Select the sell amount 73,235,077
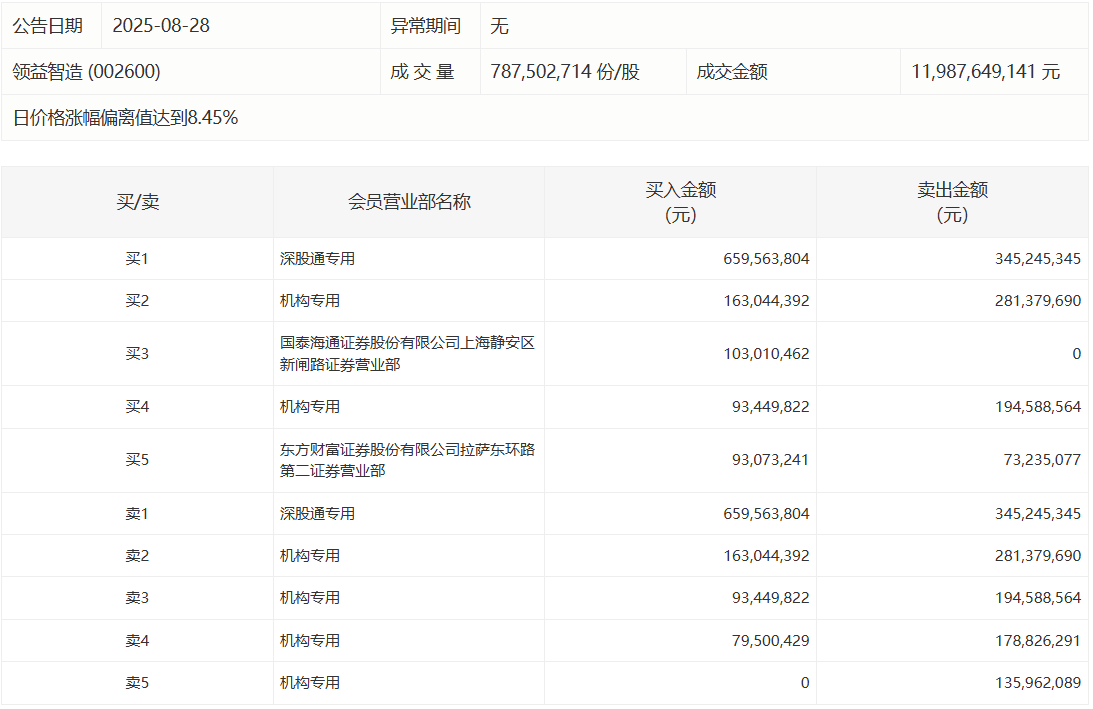 tap(1038, 460)
